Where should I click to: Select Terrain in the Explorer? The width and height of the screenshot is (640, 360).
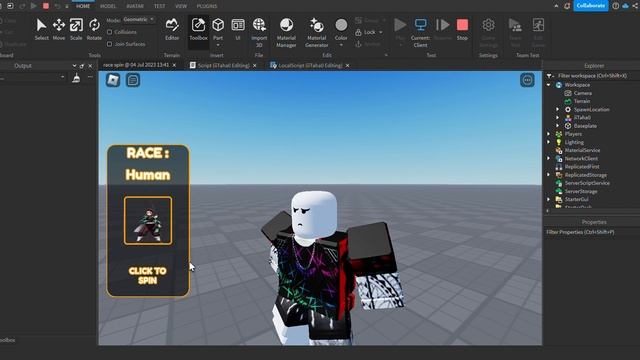(582, 101)
